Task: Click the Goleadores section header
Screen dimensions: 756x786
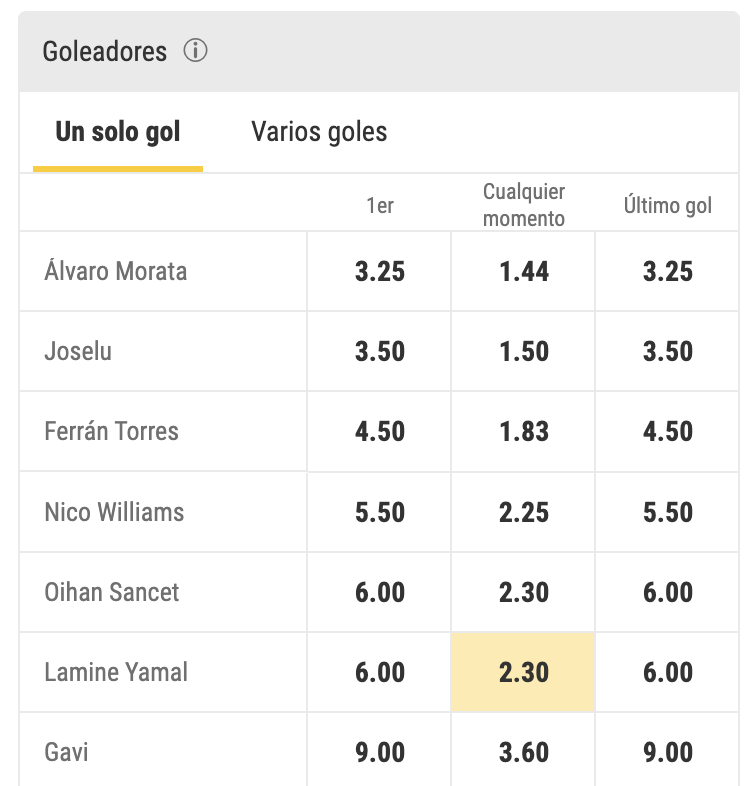Action: click(x=105, y=51)
